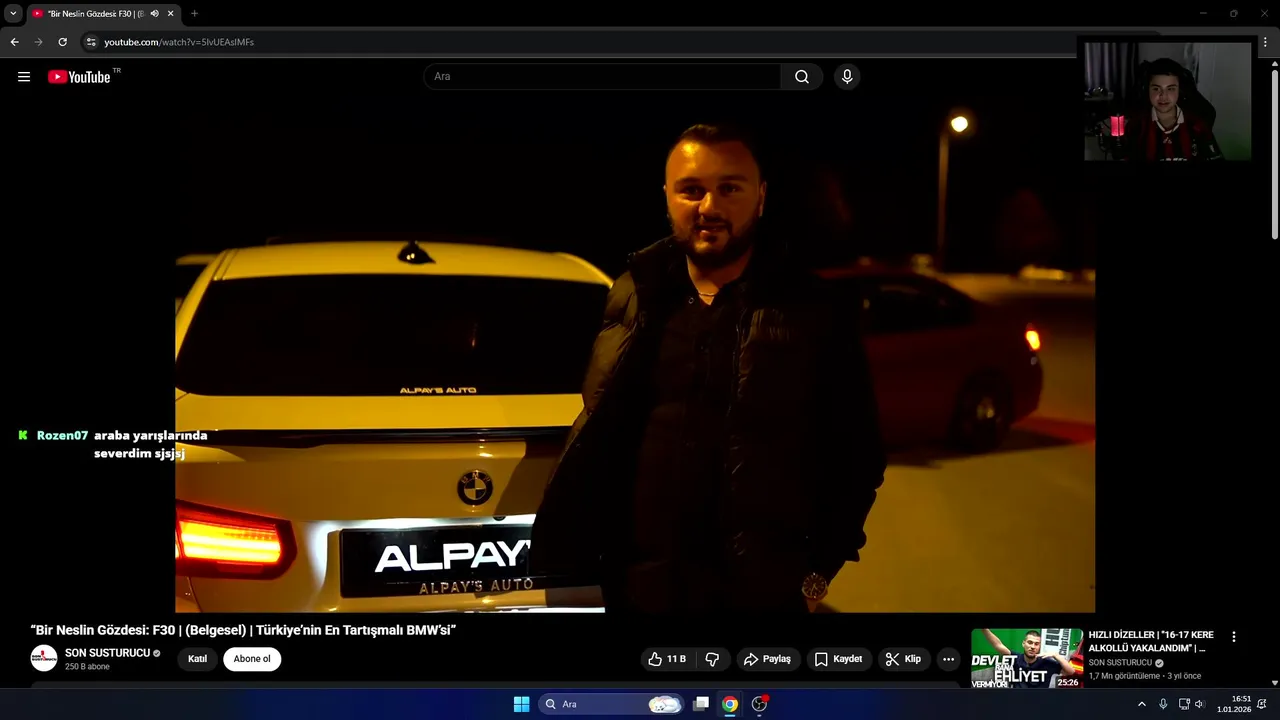Open Task View on the taskbar

(x=701, y=704)
